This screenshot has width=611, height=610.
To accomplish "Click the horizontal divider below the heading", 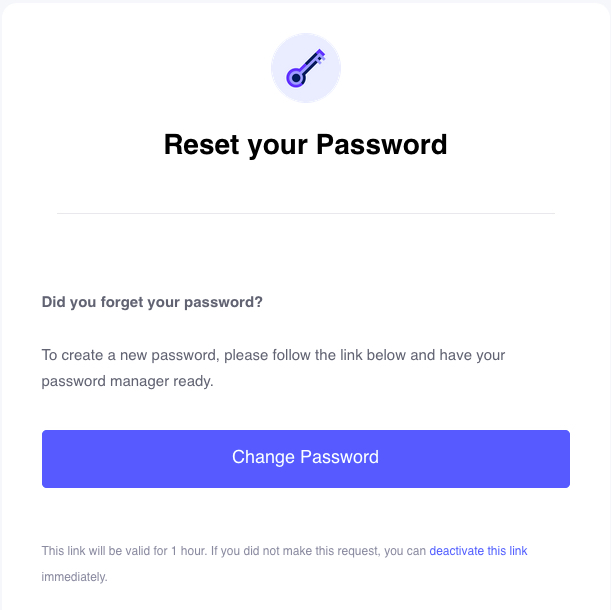I will (x=306, y=213).
